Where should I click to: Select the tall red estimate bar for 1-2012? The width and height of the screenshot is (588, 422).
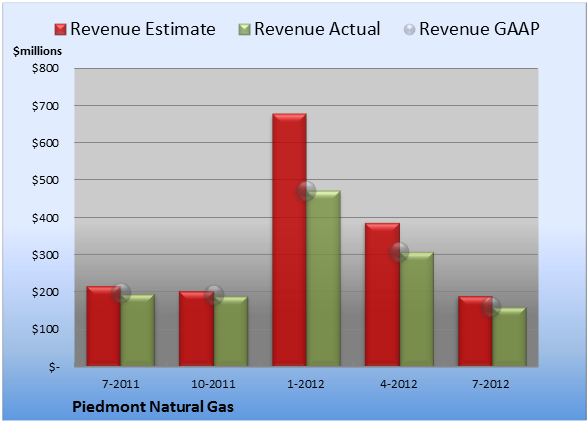(x=289, y=240)
